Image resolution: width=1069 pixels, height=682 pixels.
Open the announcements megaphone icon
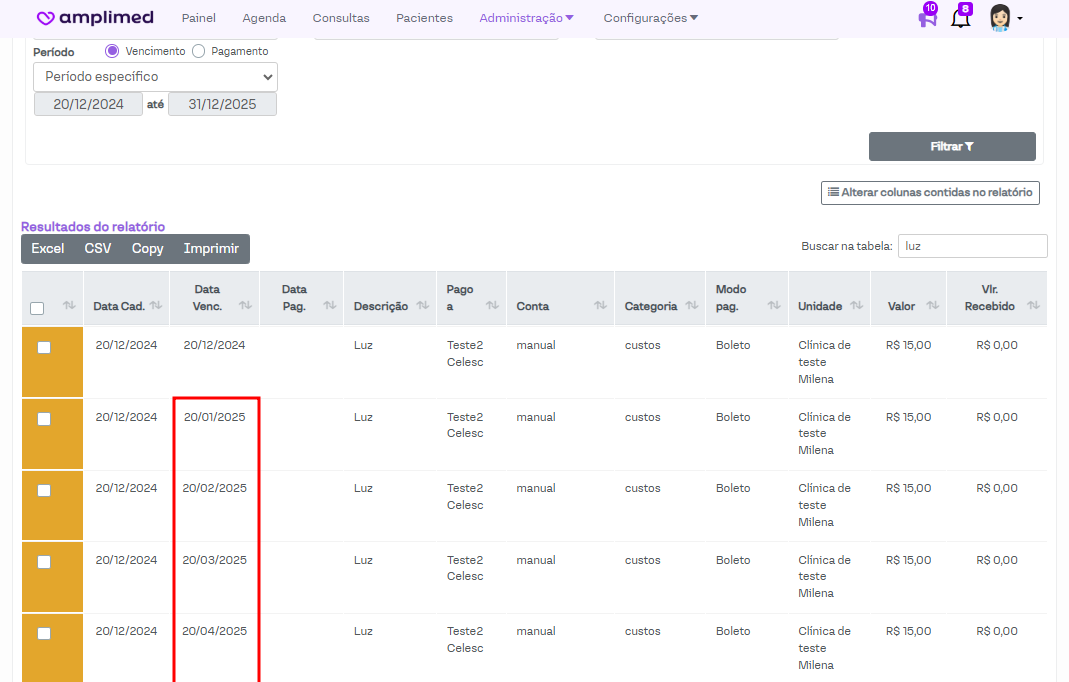(927, 18)
